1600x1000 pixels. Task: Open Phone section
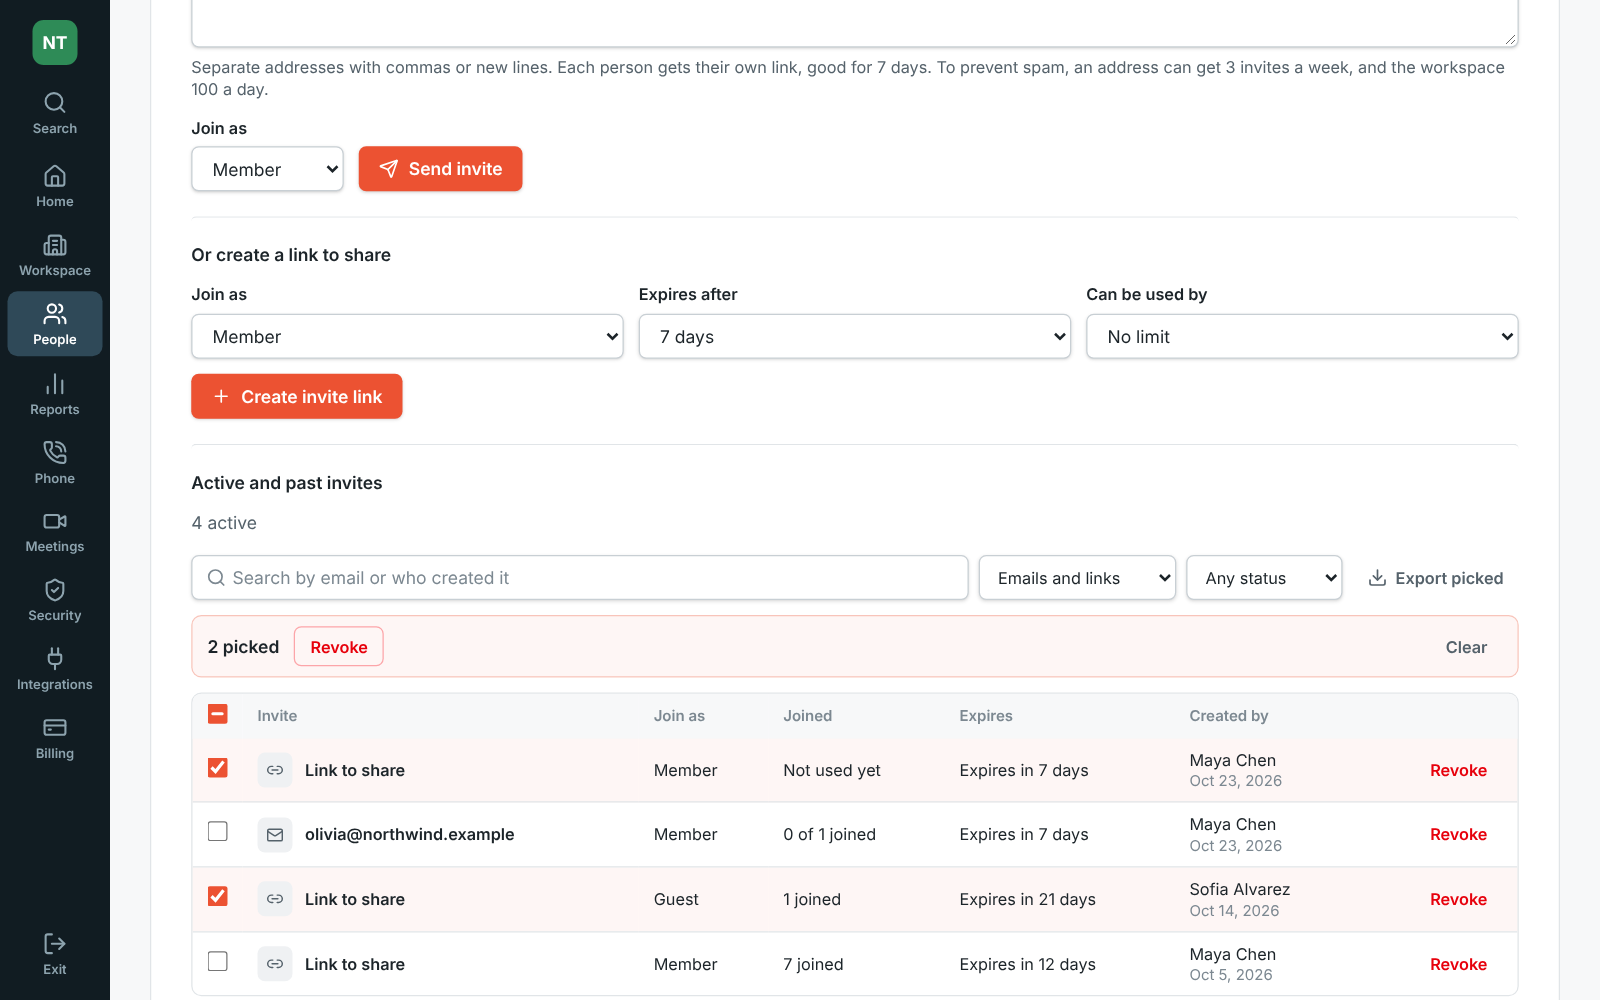[x=55, y=463]
